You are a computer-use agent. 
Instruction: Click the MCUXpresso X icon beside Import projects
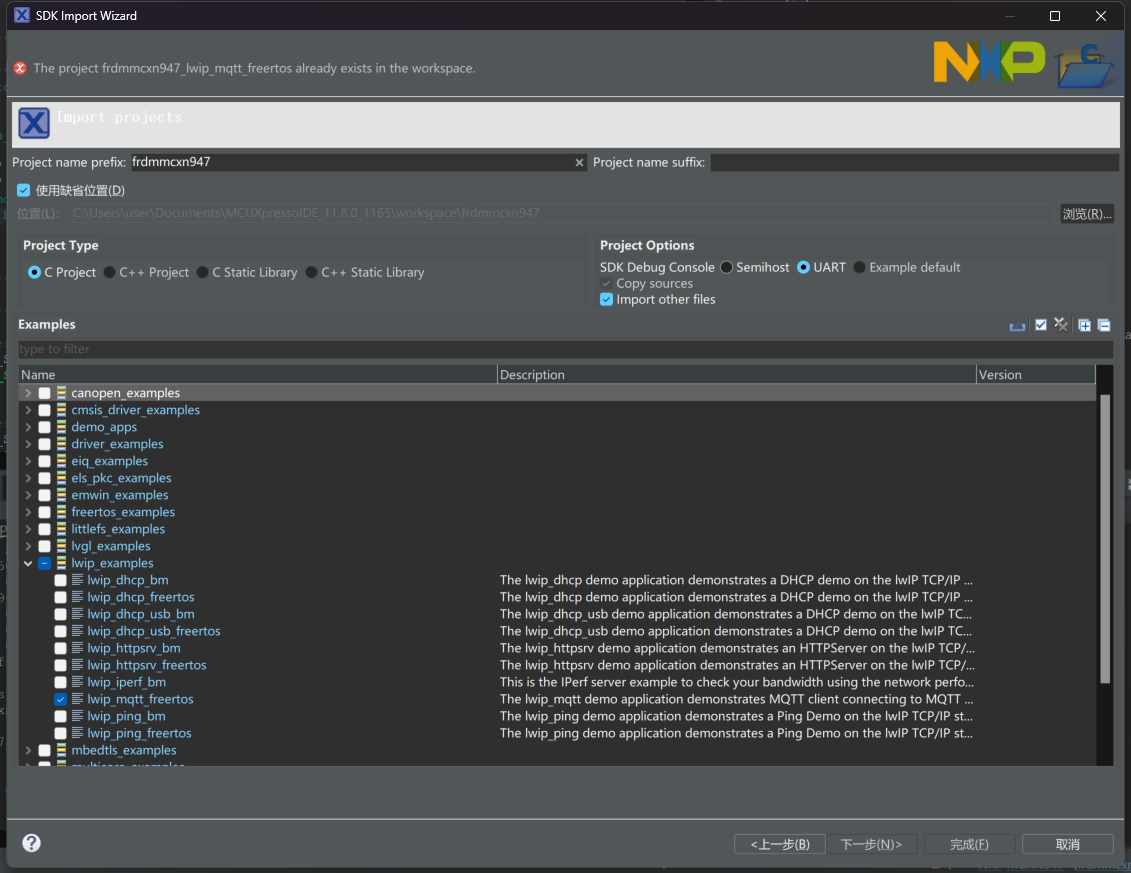pyautogui.click(x=34, y=123)
